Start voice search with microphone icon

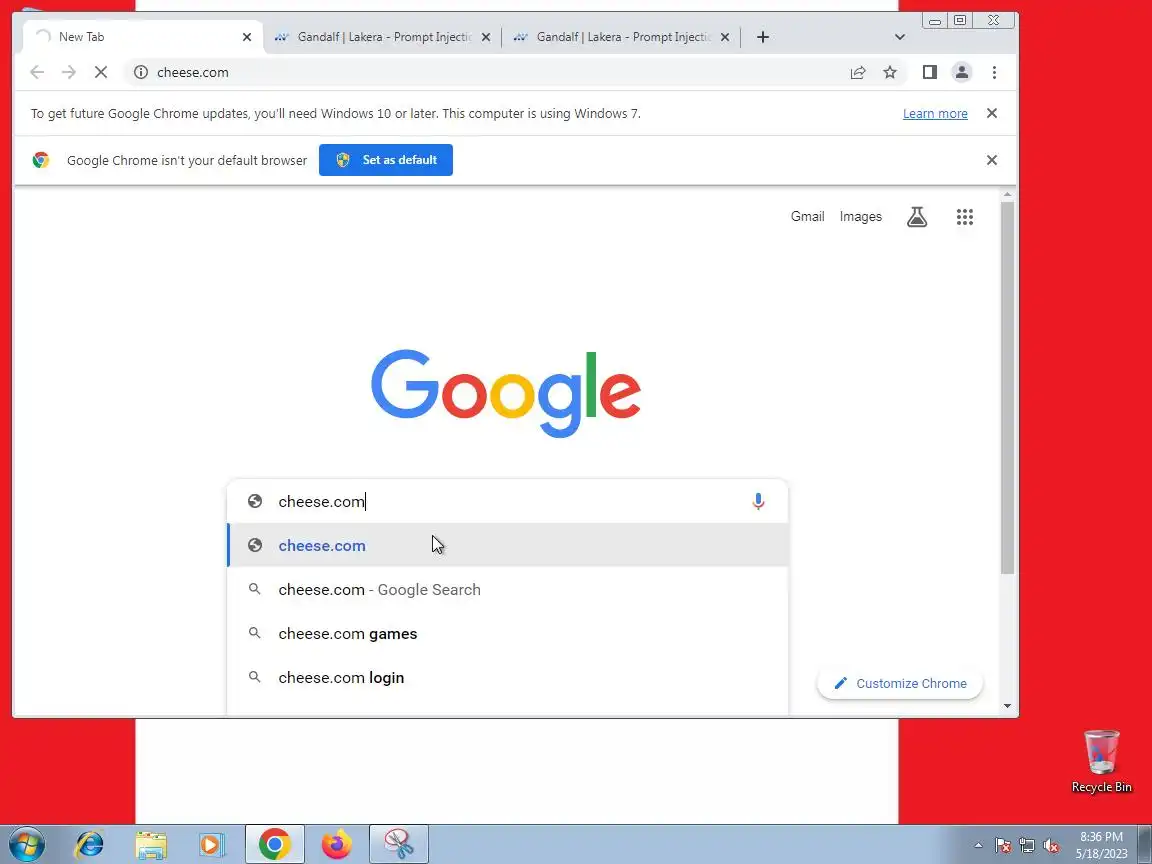click(x=758, y=501)
